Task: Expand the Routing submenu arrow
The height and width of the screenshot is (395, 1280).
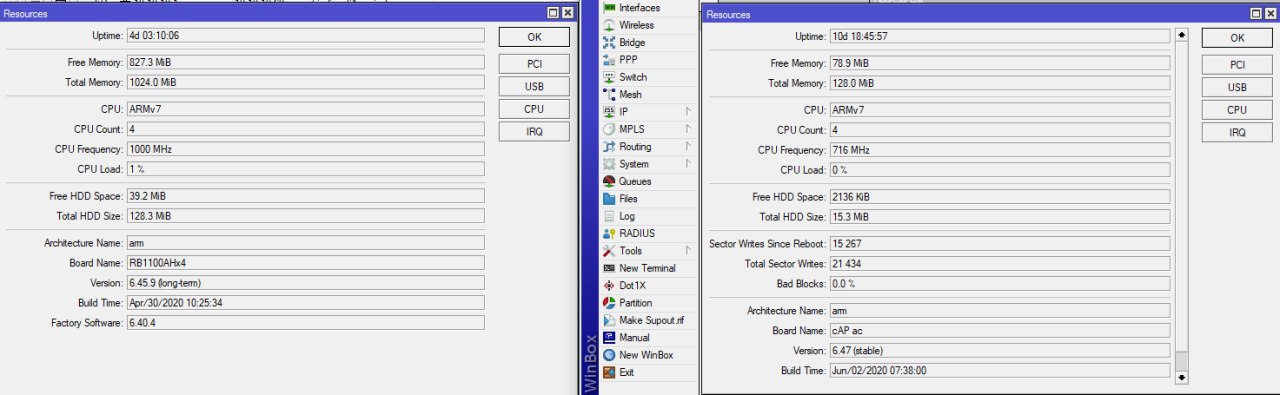Action: click(x=688, y=147)
